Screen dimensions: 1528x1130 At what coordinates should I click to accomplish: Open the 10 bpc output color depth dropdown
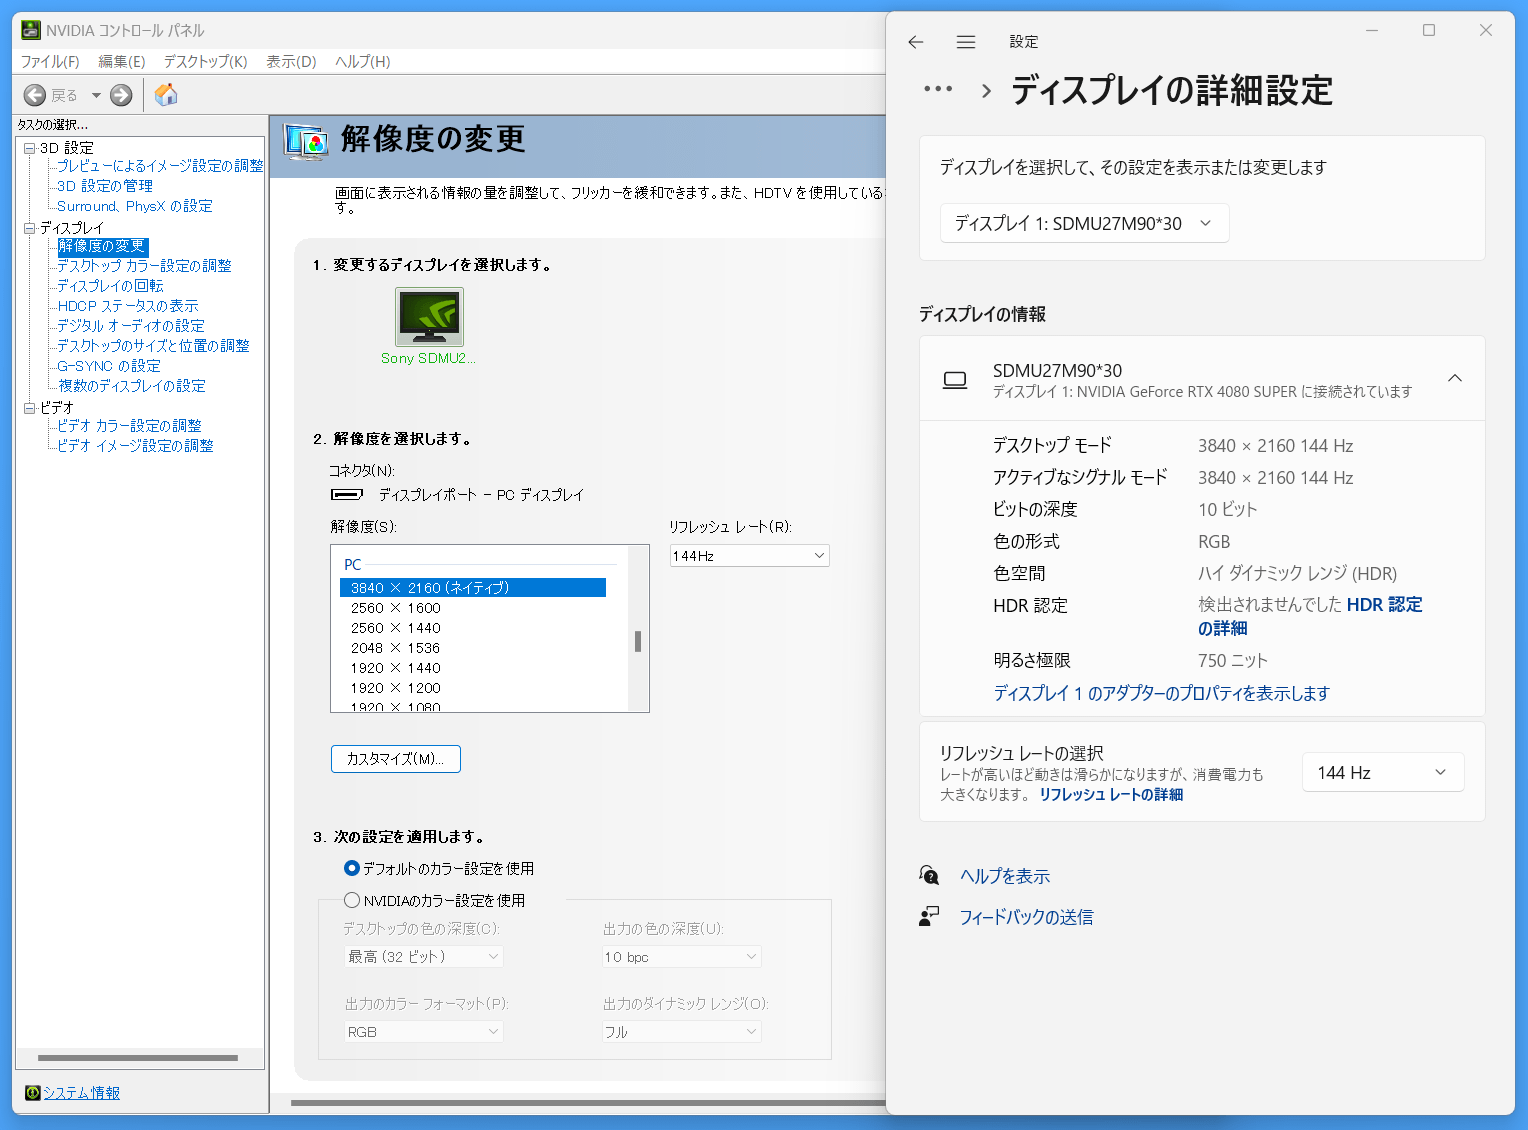681,957
